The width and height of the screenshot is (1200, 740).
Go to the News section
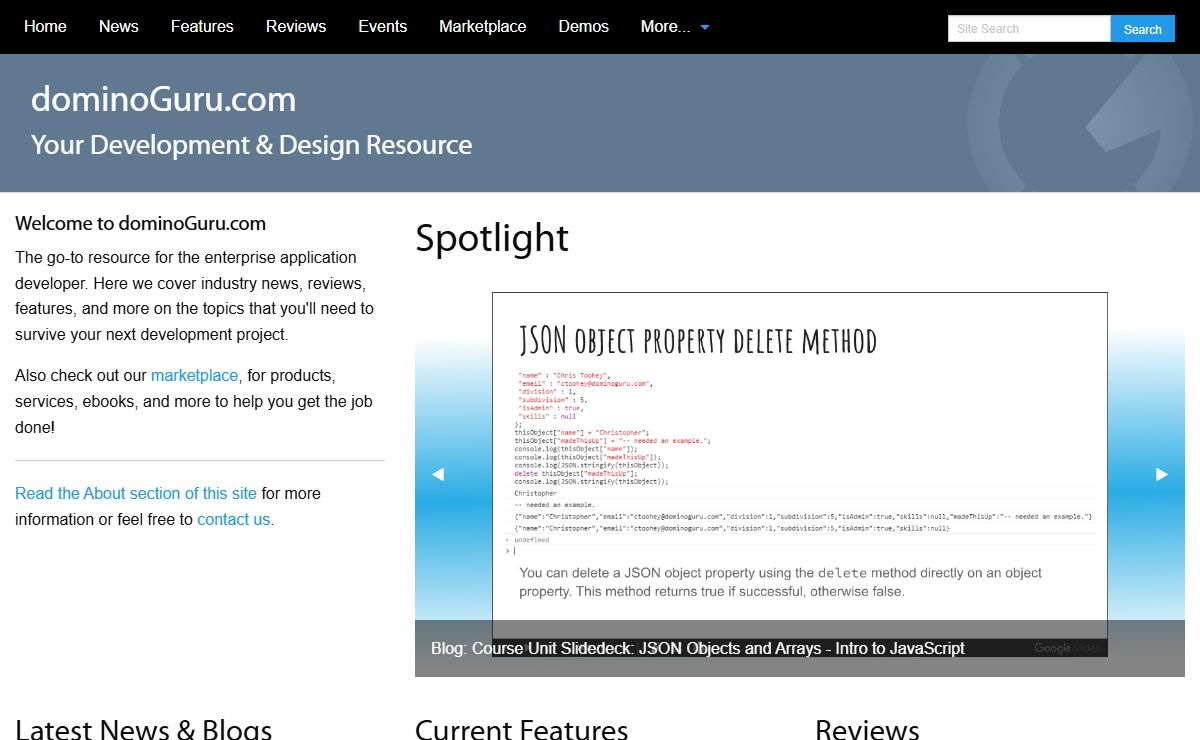pyautogui.click(x=118, y=27)
